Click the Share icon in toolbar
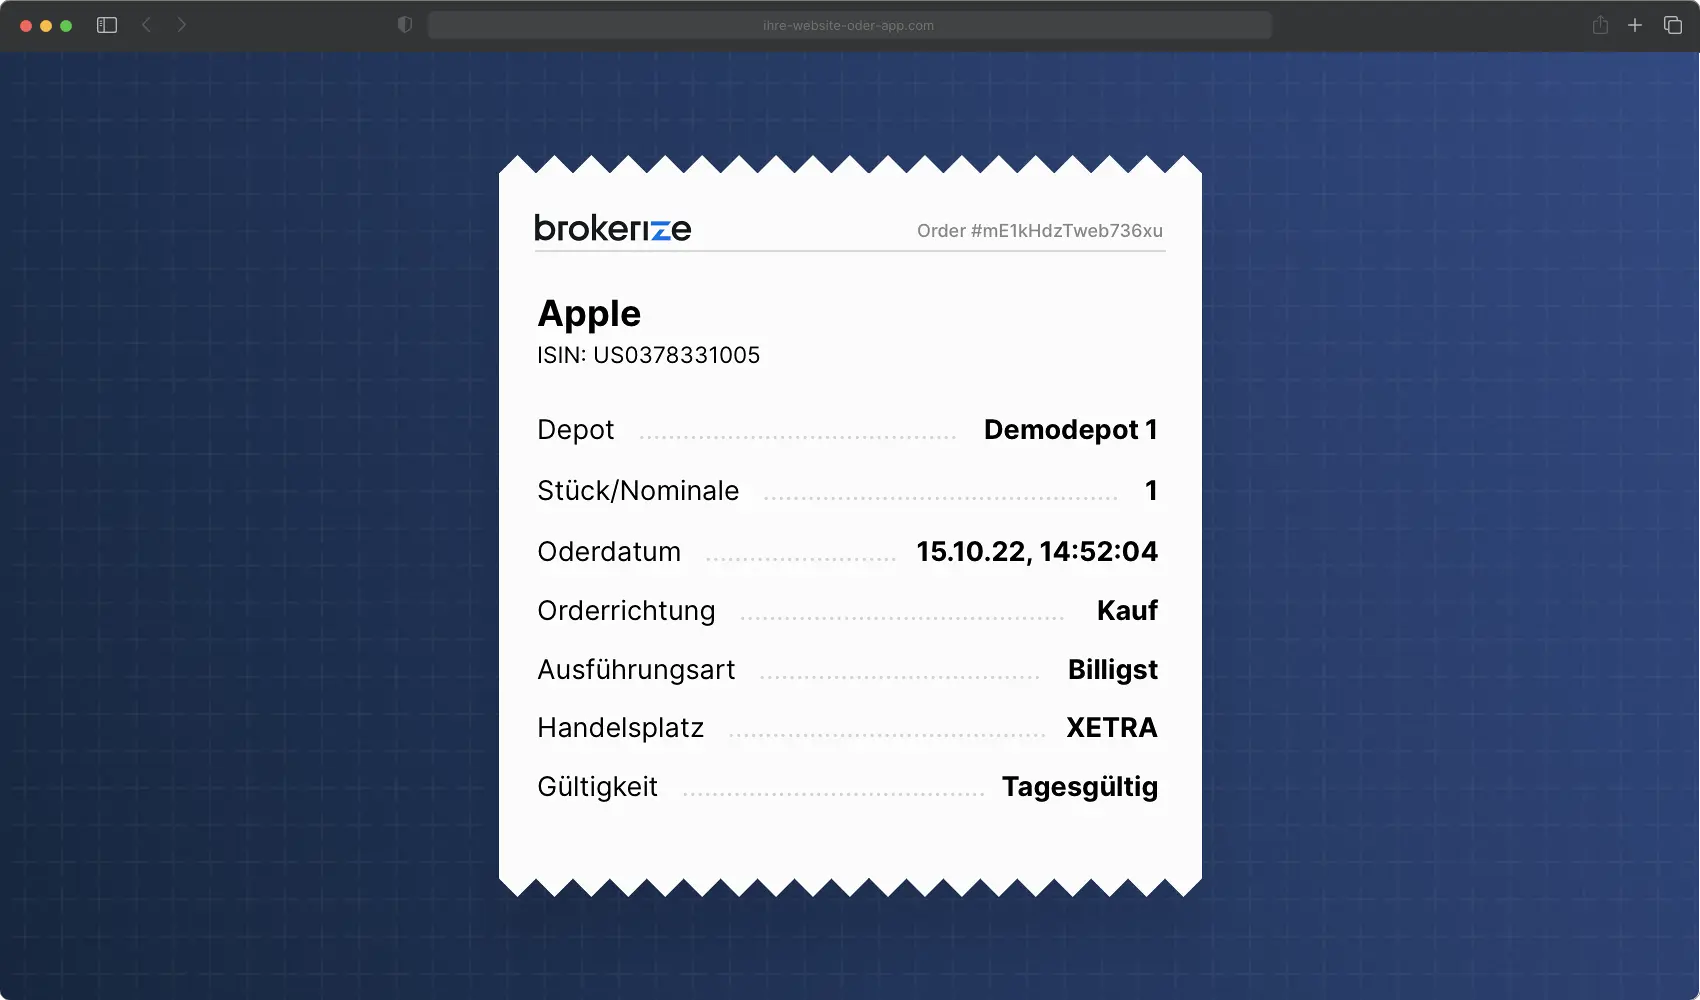1700x1000 pixels. point(1600,25)
